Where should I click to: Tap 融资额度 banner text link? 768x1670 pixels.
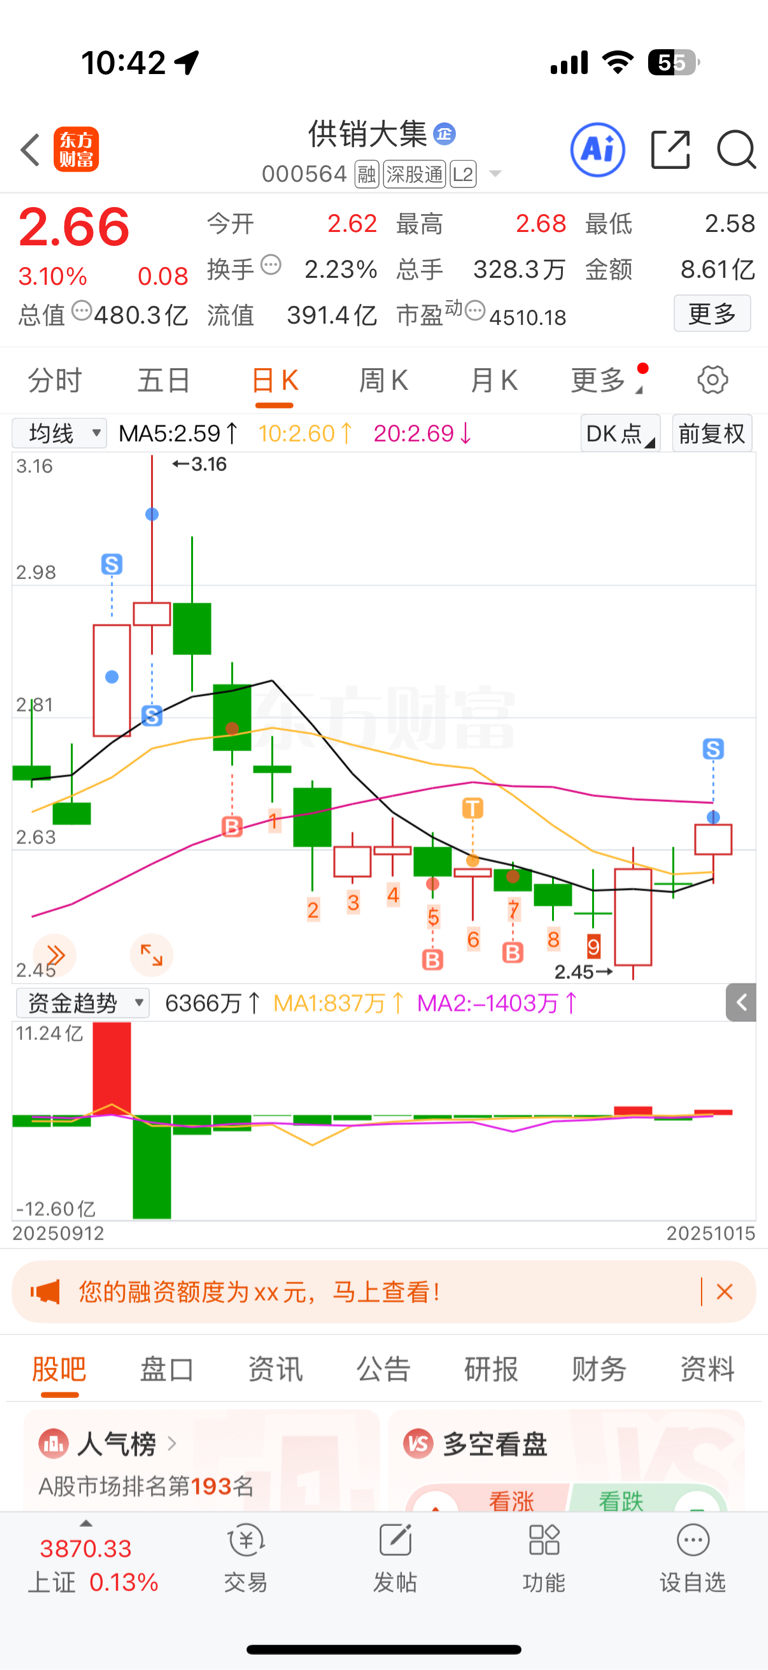[x=259, y=1292]
